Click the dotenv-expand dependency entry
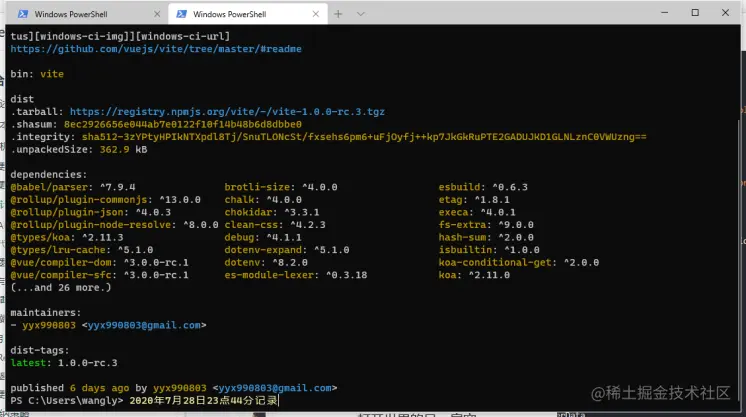This screenshot has height=417, width=746. [x=287, y=250]
